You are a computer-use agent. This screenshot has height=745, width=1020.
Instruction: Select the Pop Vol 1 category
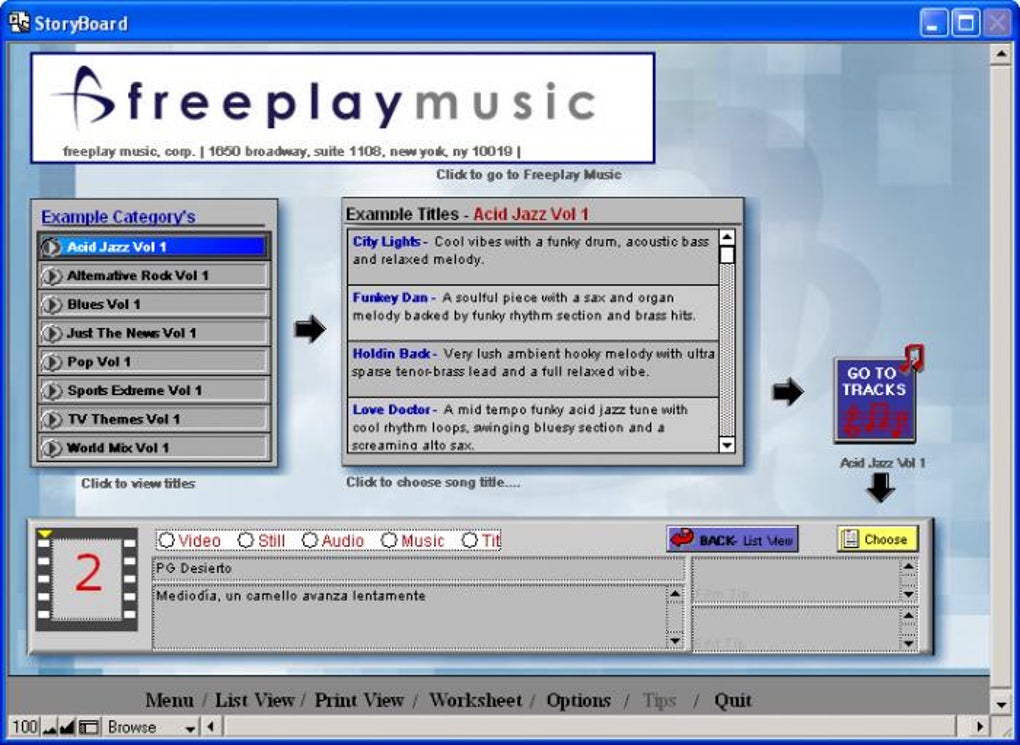pos(154,362)
